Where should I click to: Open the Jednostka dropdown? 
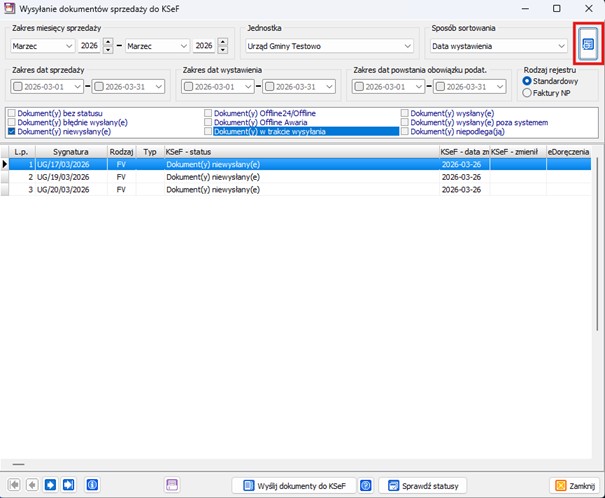point(406,46)
